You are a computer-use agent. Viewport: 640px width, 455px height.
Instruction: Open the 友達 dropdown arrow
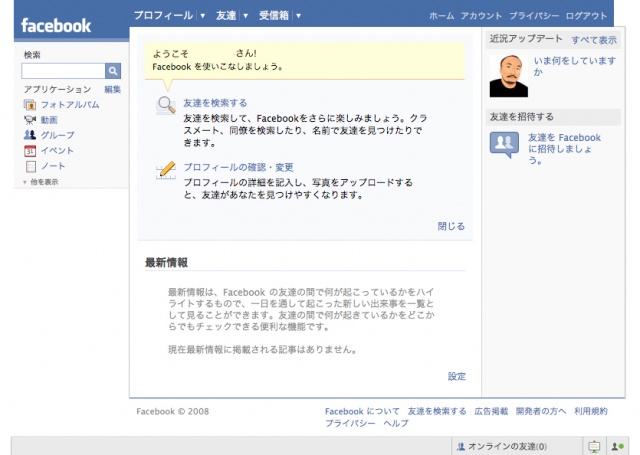coord(245,16)
